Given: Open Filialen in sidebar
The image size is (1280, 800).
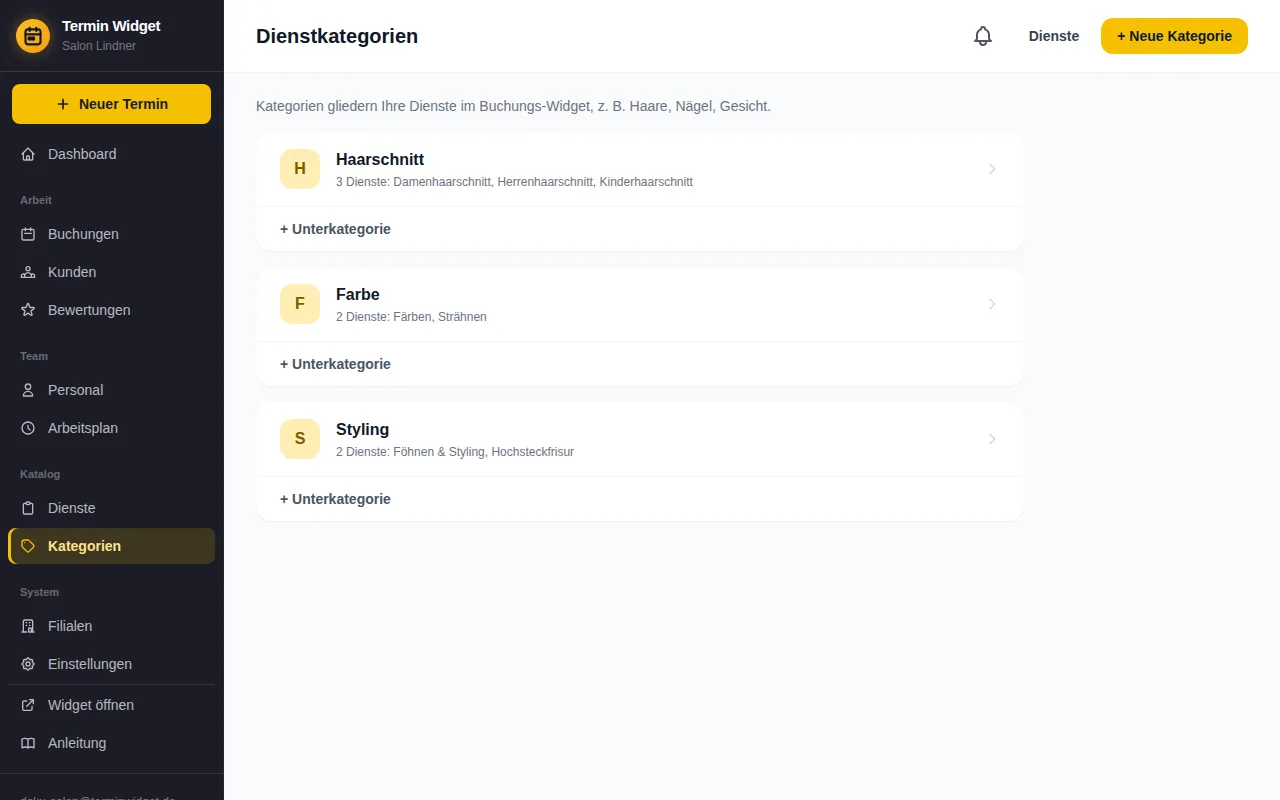Looking at the screenshot, I should tap(111, 626).
